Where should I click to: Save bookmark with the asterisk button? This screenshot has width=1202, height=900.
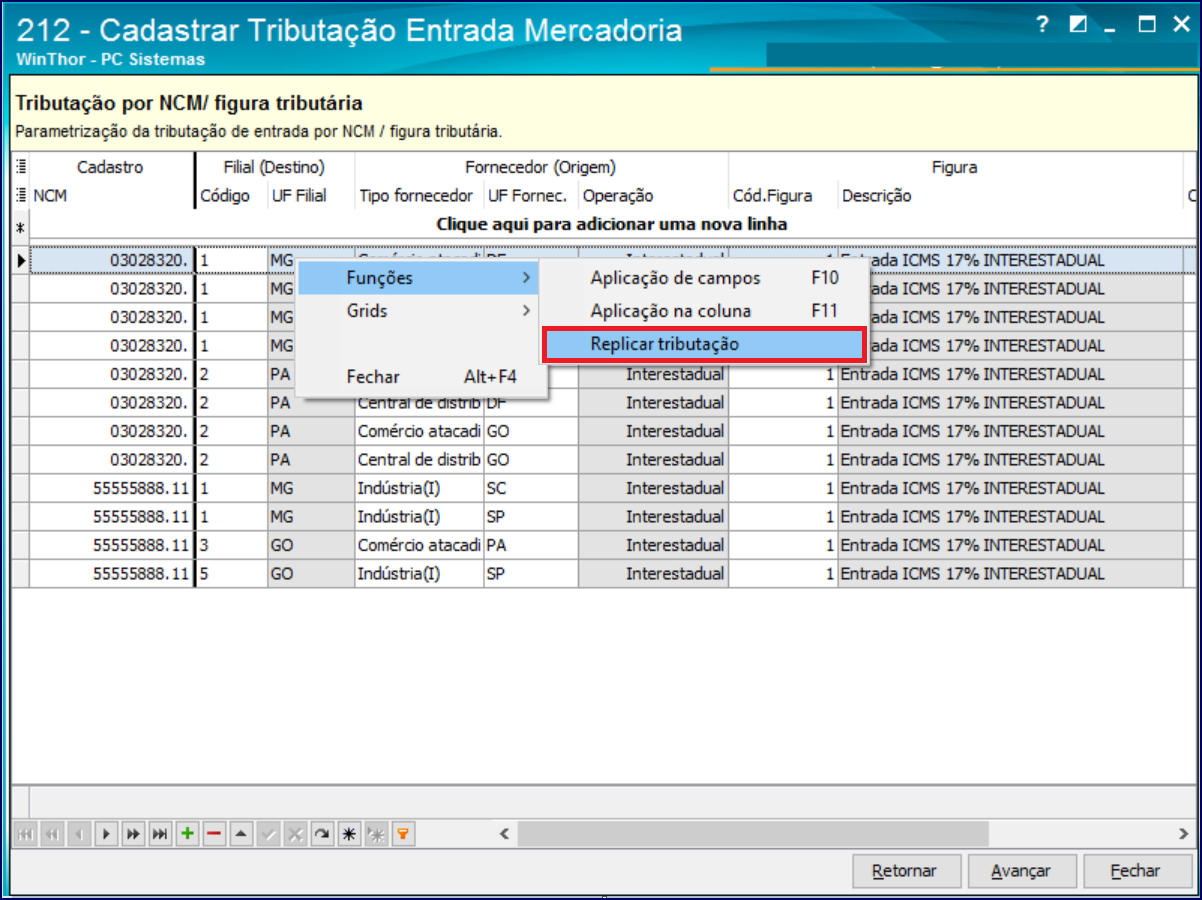click(349, 834)
